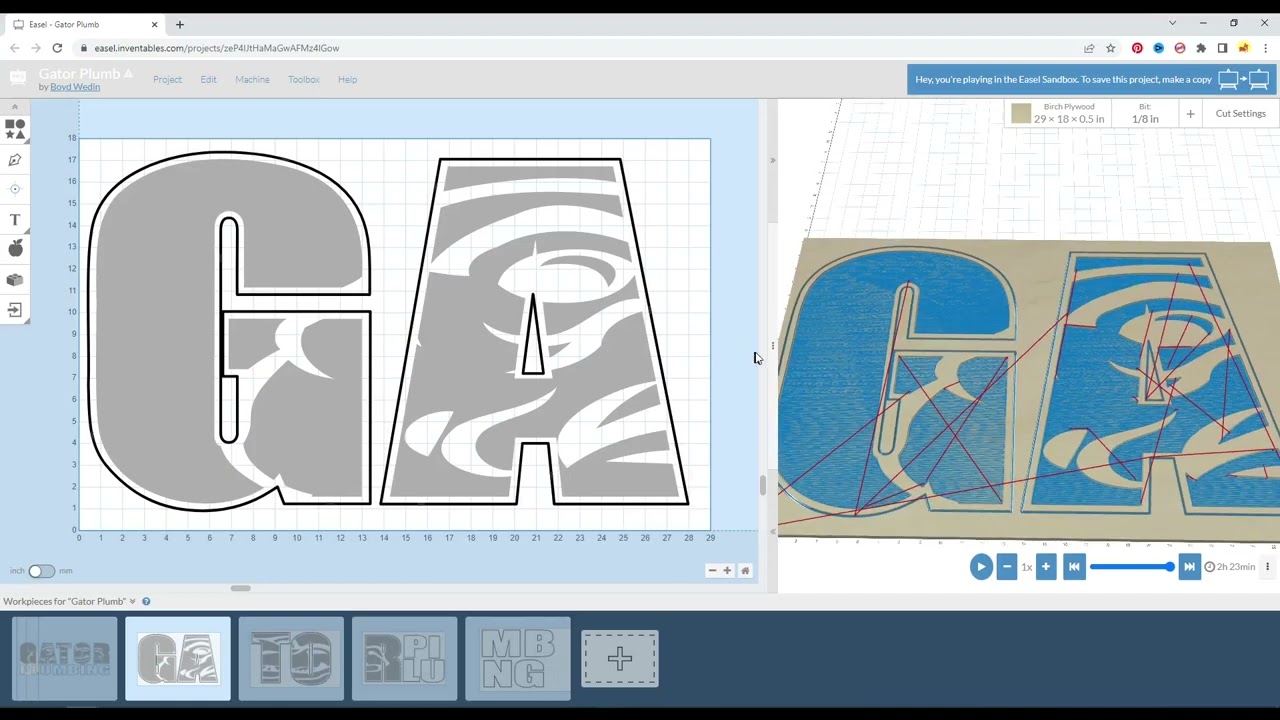
Task: Click the canvas vertical scrollbar
Action: 763,486
